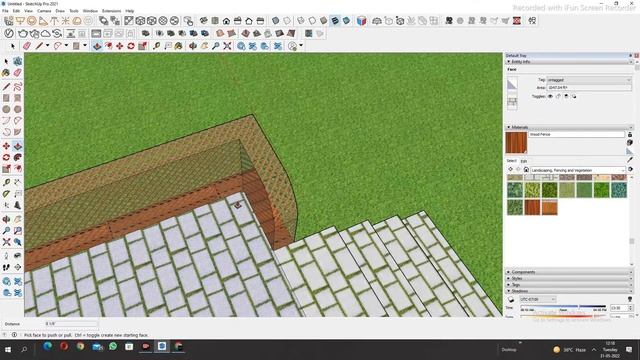Viewport: 640px width, 360px height.
Task: Select the Rotate tool in top toolbar
Action: coord(131,46)
